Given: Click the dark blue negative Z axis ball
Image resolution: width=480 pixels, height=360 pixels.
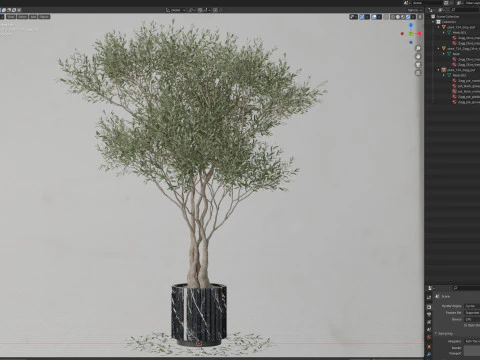Looking at the screenshot, I should pos(411,42).
